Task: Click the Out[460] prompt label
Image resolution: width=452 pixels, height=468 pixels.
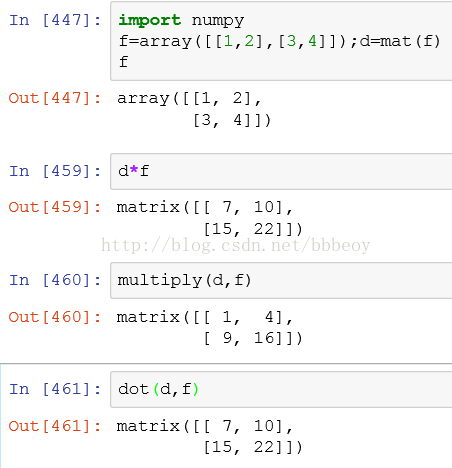Action: [55, 317]
